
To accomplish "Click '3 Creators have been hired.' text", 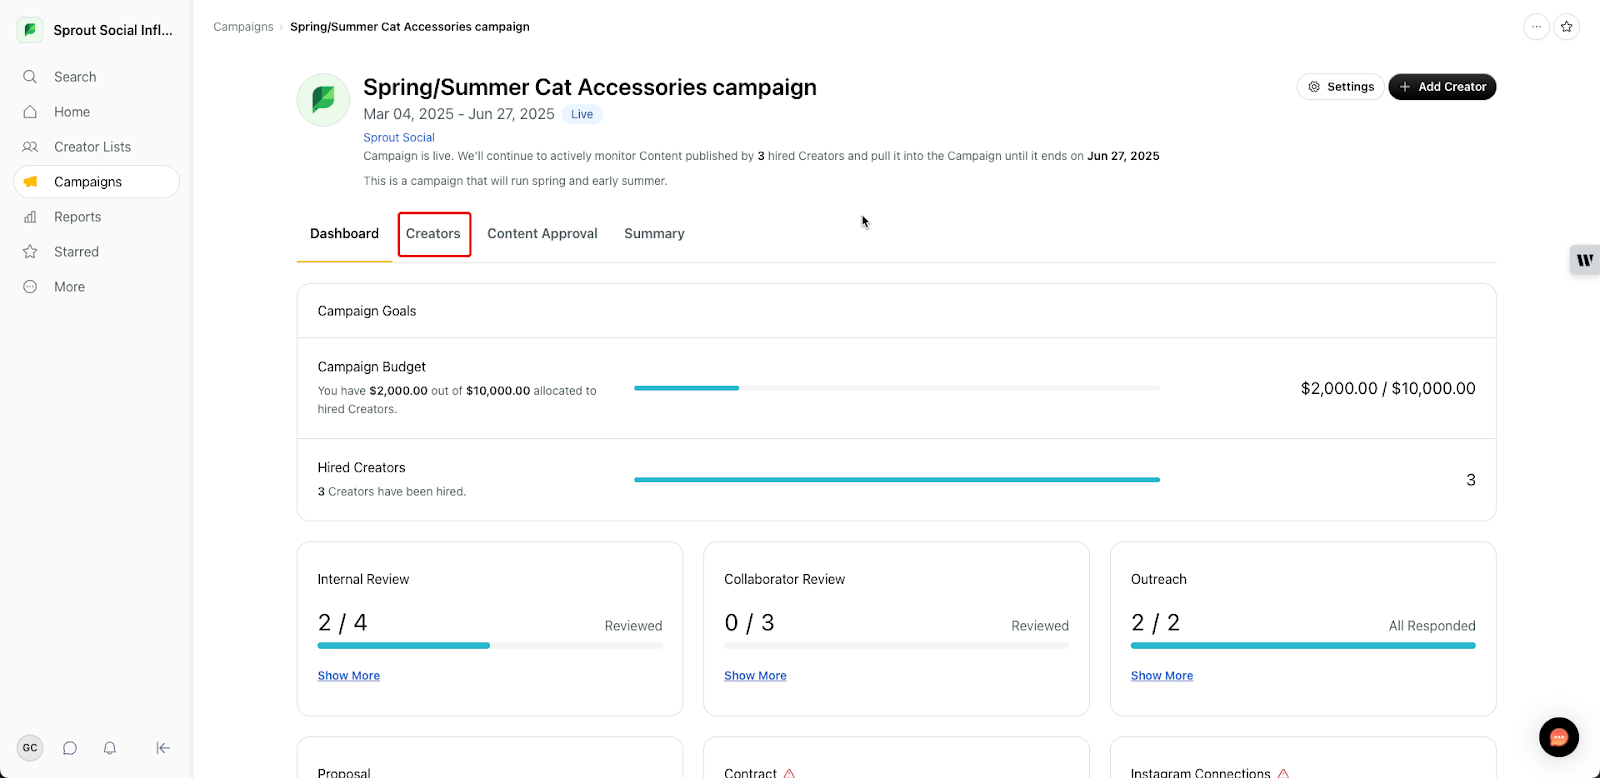I will click(x=392, y=492).
